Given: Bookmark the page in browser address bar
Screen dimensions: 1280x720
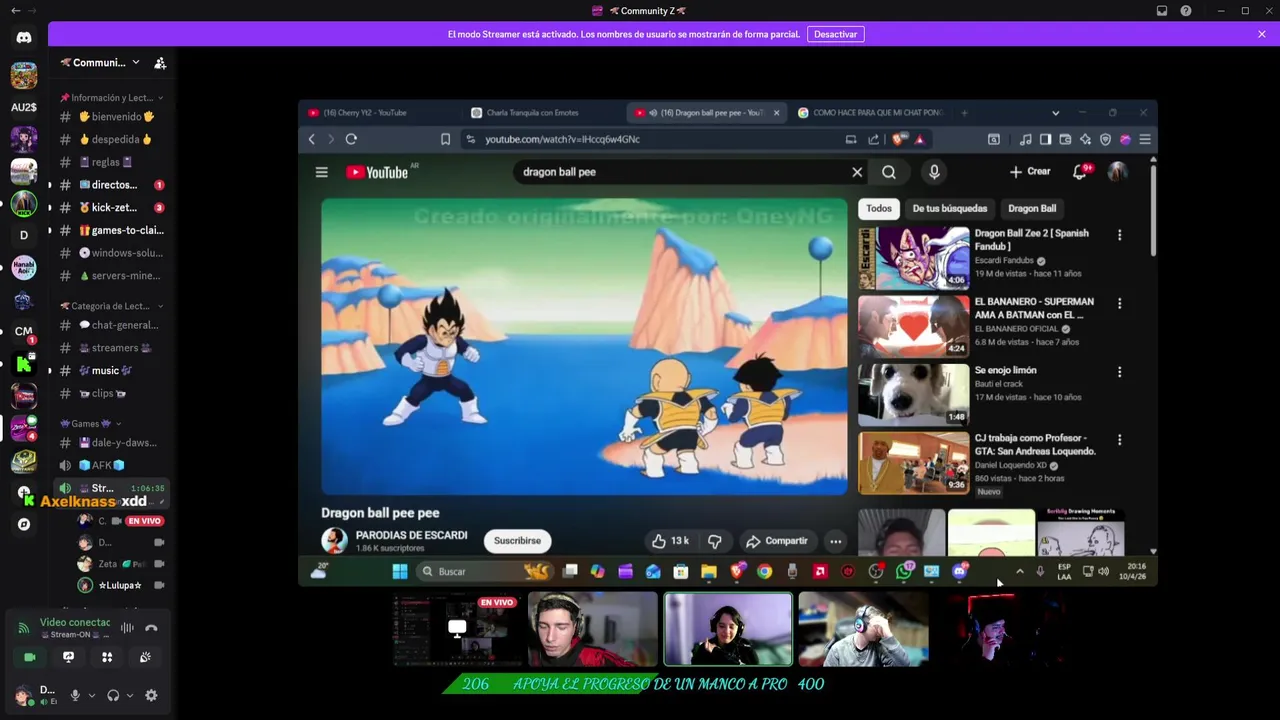Looking at the screenshot, I should pos(445,139).
